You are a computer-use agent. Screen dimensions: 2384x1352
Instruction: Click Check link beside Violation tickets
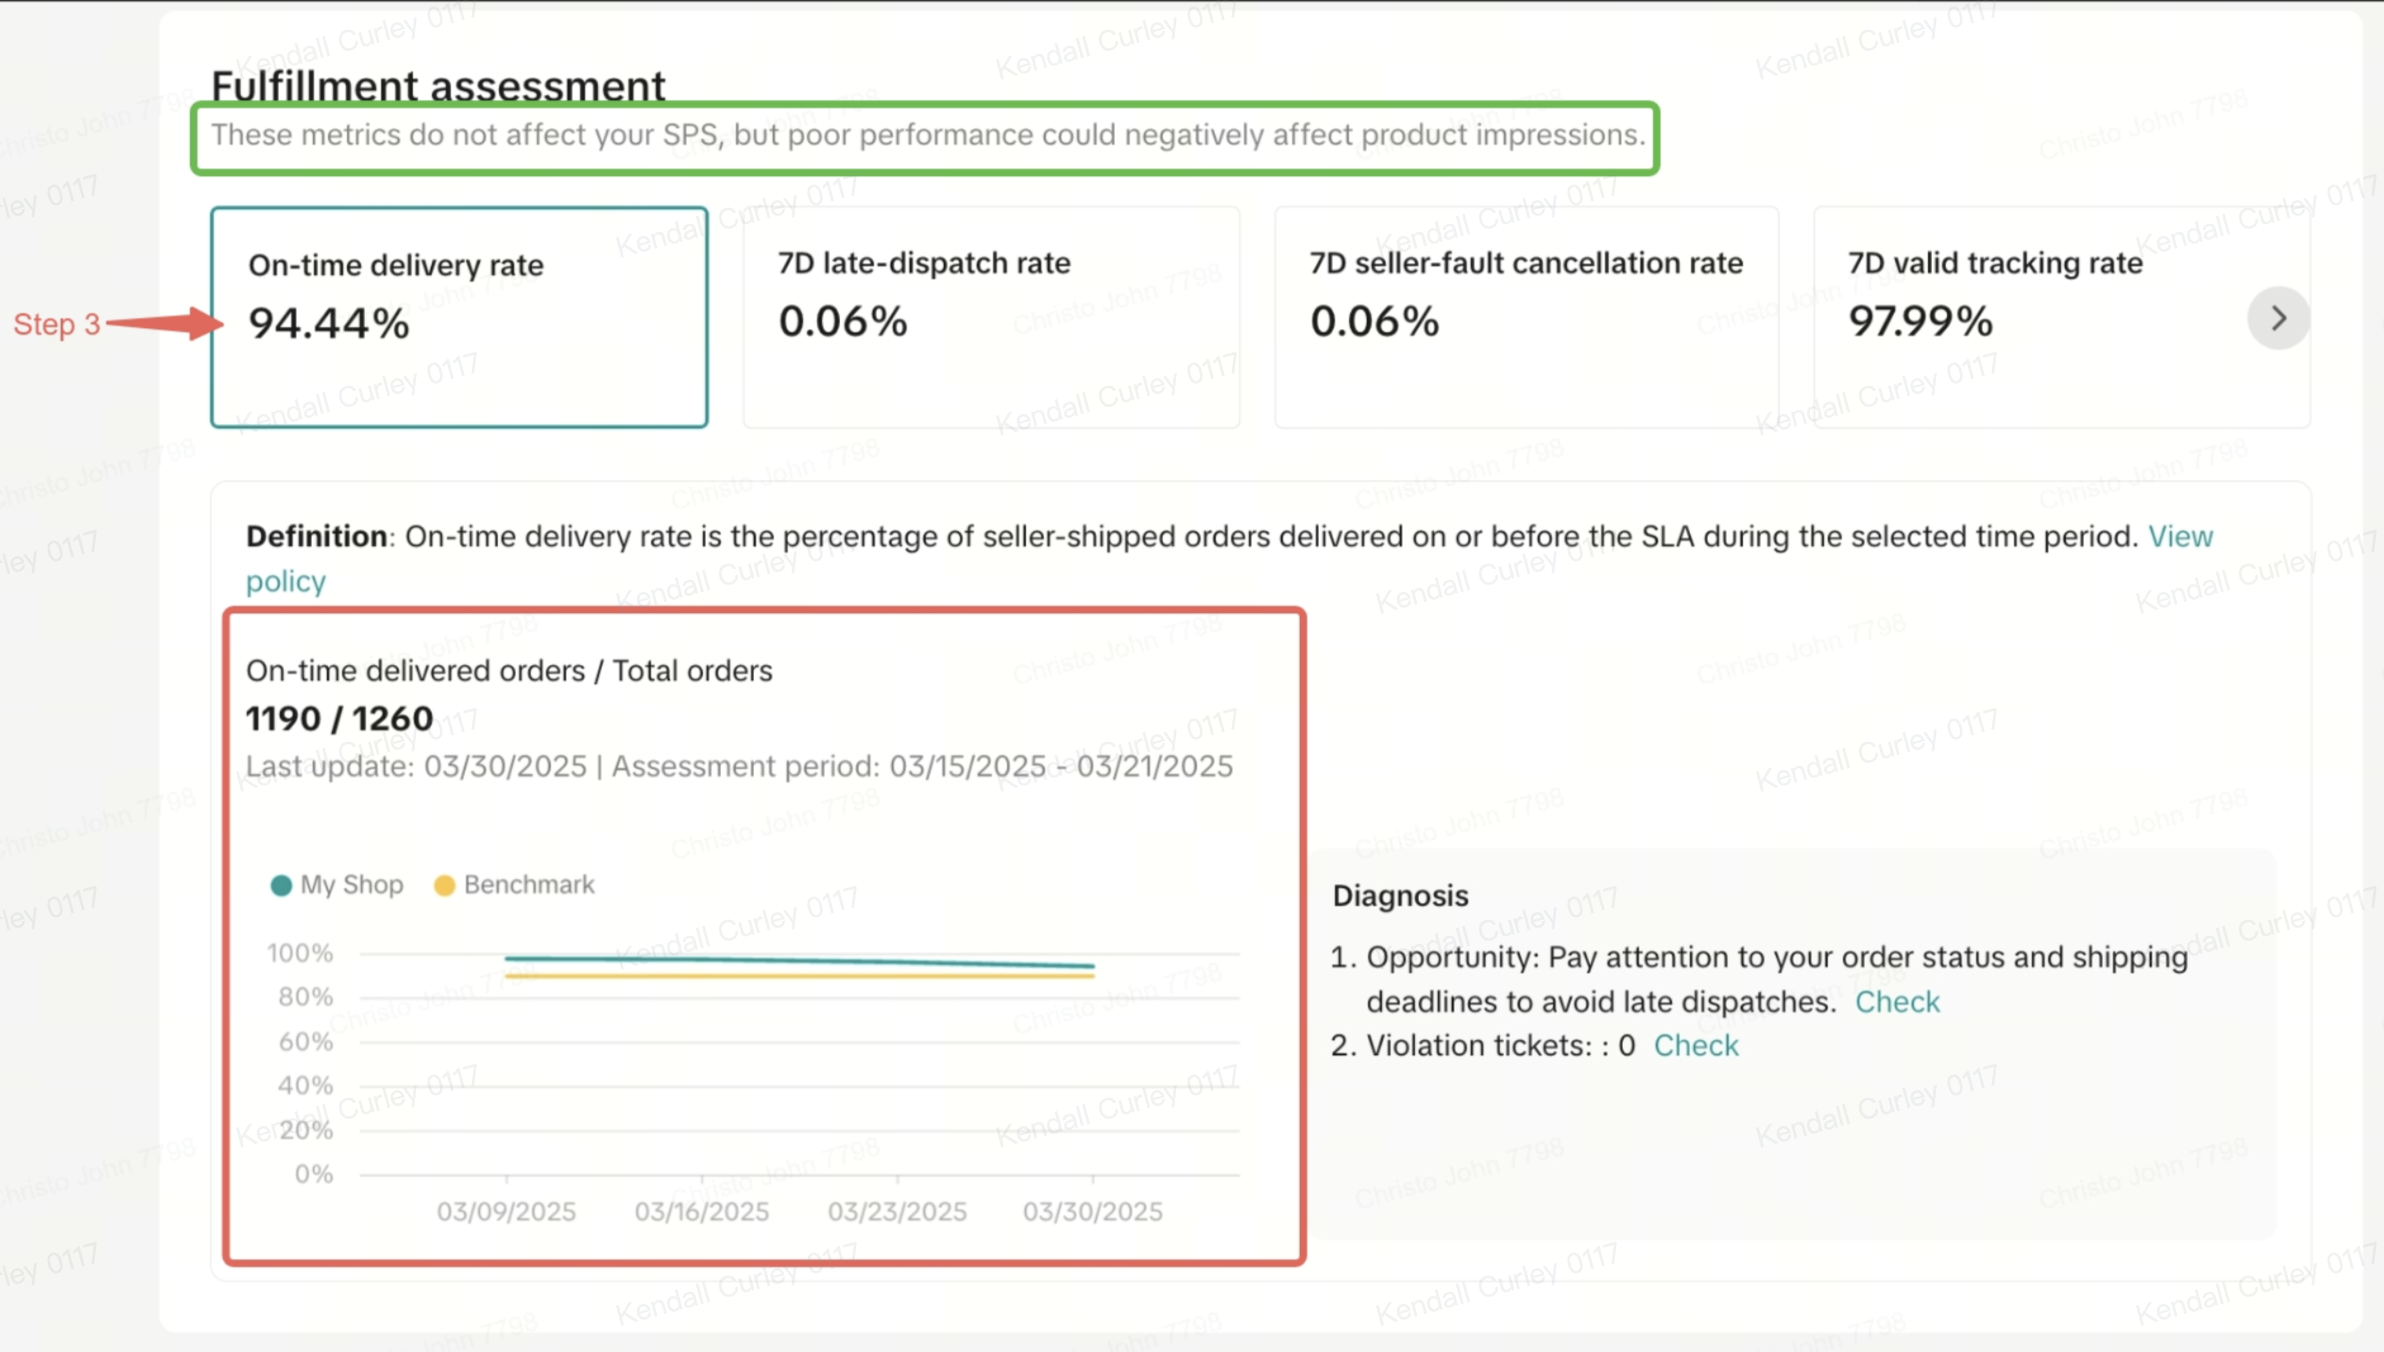point(1696,1046)
